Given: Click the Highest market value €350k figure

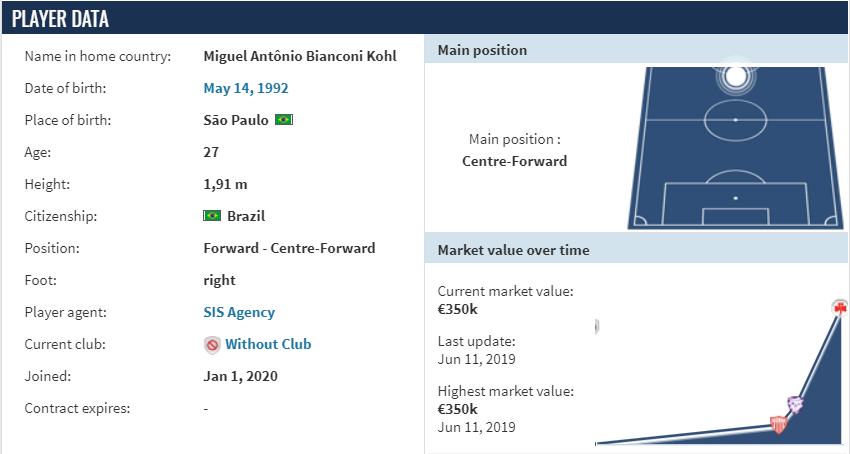Looking at the screenshot, I should pyautogui.click(x=458, y=409).
